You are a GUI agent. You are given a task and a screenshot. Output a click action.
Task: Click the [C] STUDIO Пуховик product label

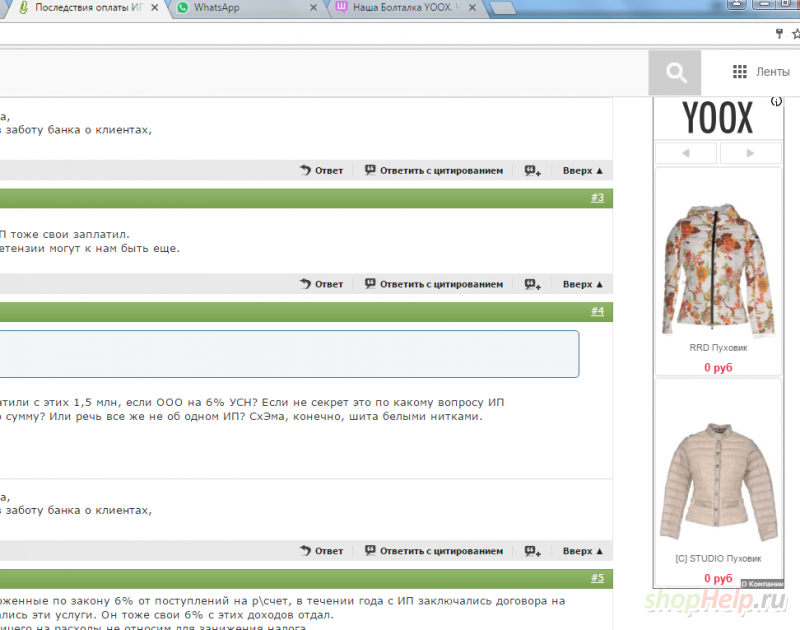(x=718, y=559)
